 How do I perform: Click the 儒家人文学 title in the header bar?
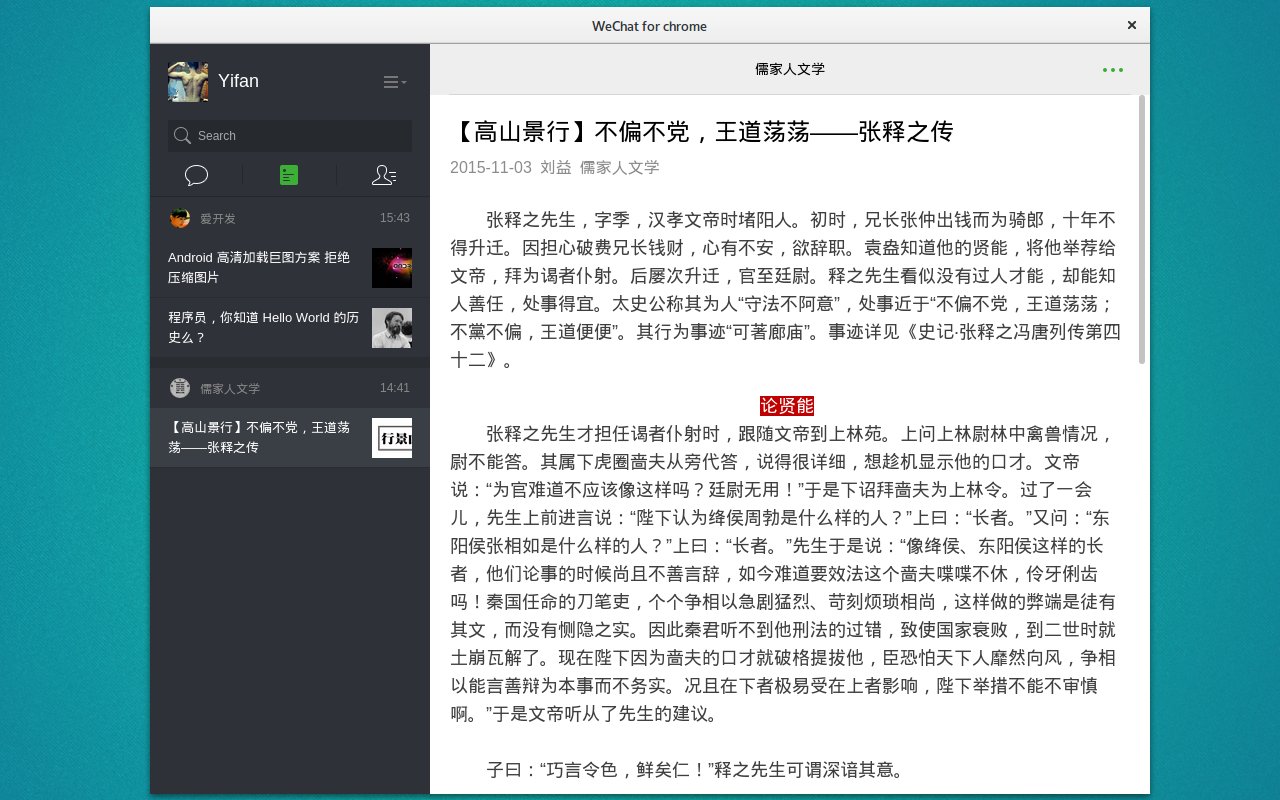click(790, 70)
